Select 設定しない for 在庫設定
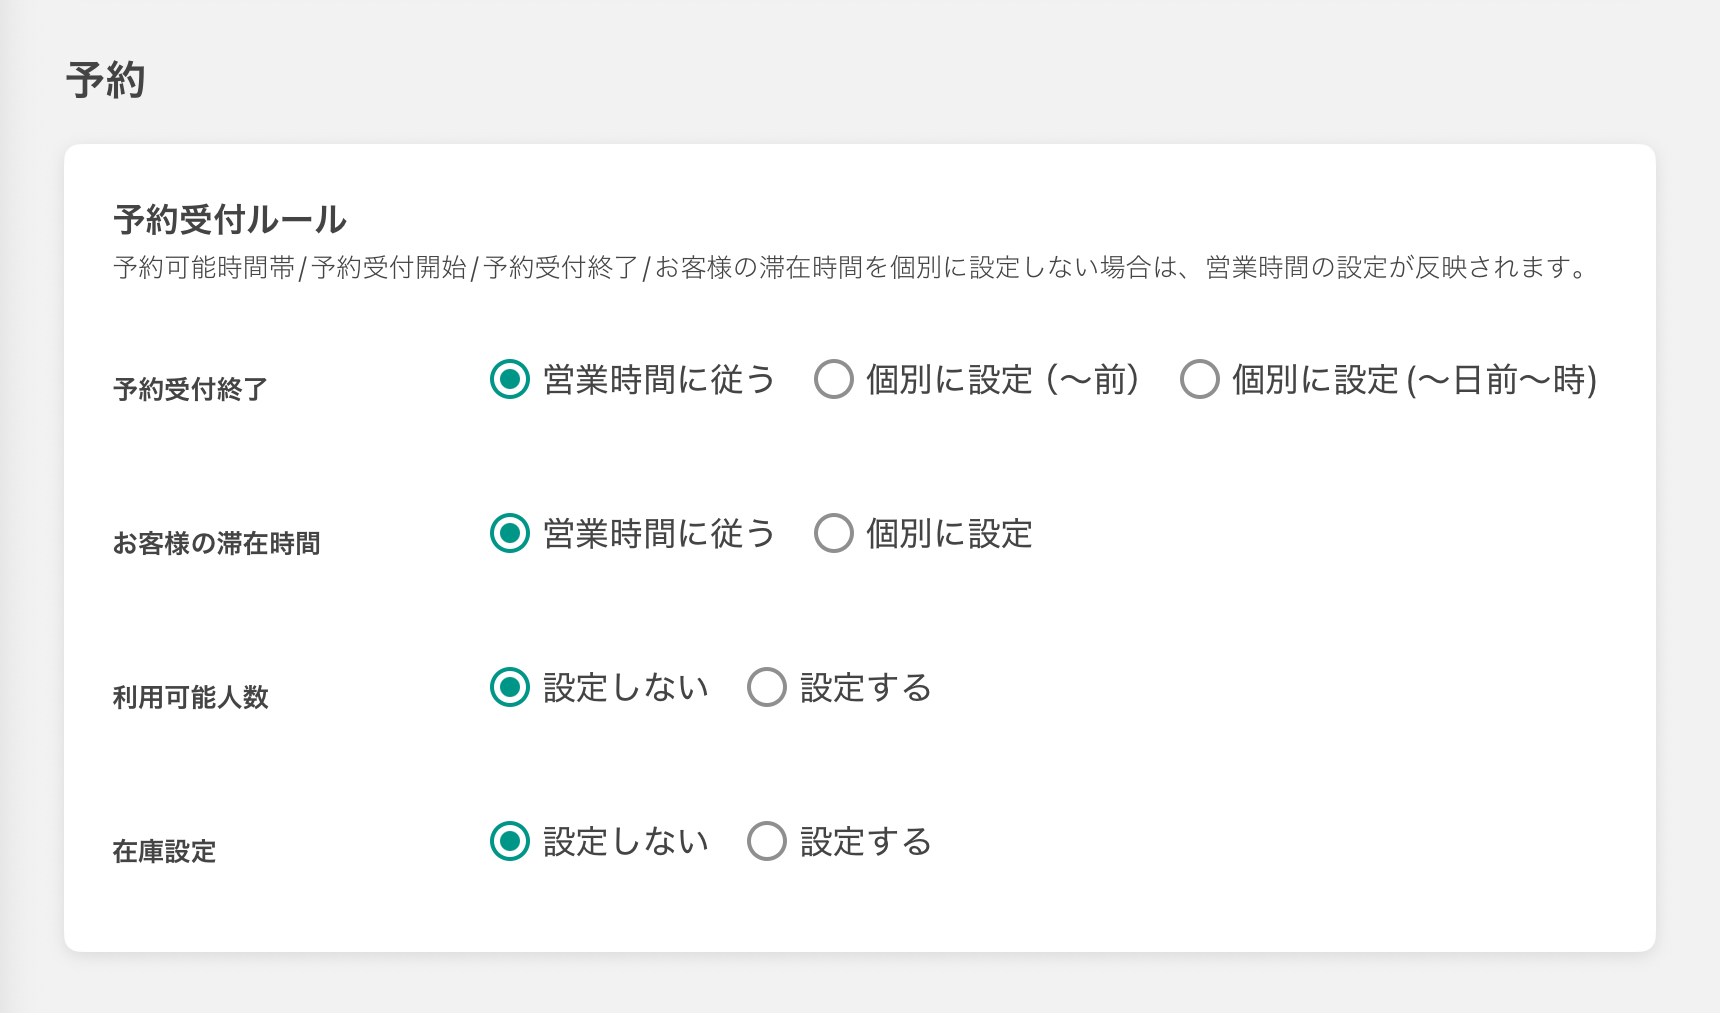Viewport: 1720px width, 1013px height. click(510, 842)
